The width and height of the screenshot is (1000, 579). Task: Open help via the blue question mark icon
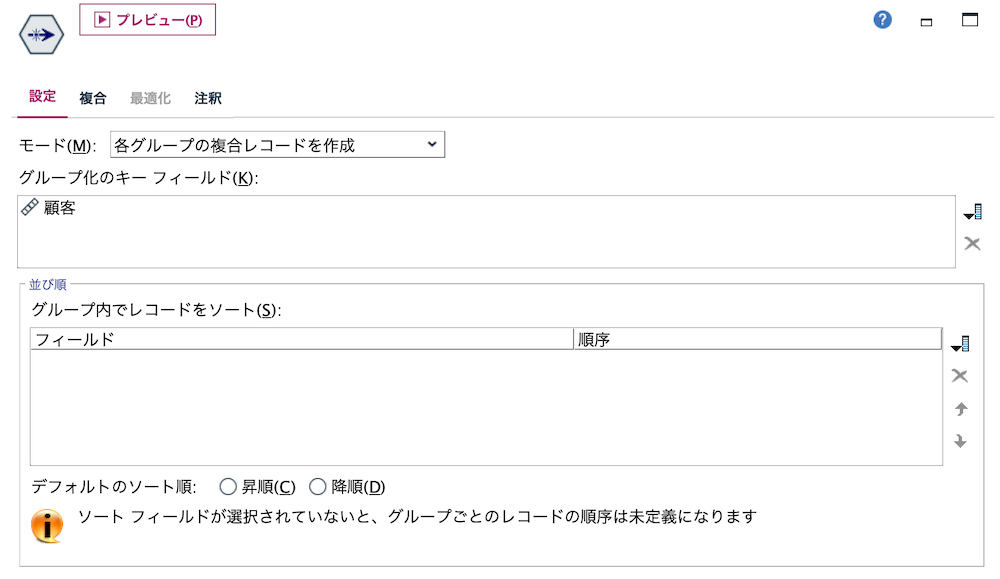point(881,19)
